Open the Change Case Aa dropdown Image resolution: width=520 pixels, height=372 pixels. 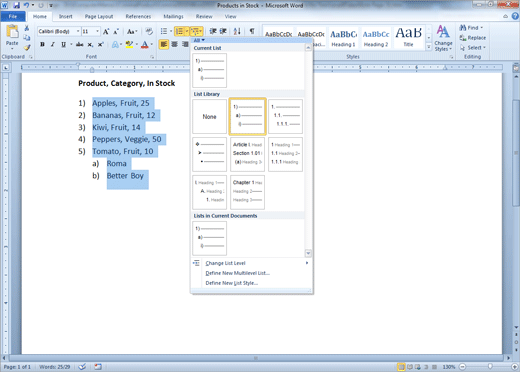pos(132,32)
